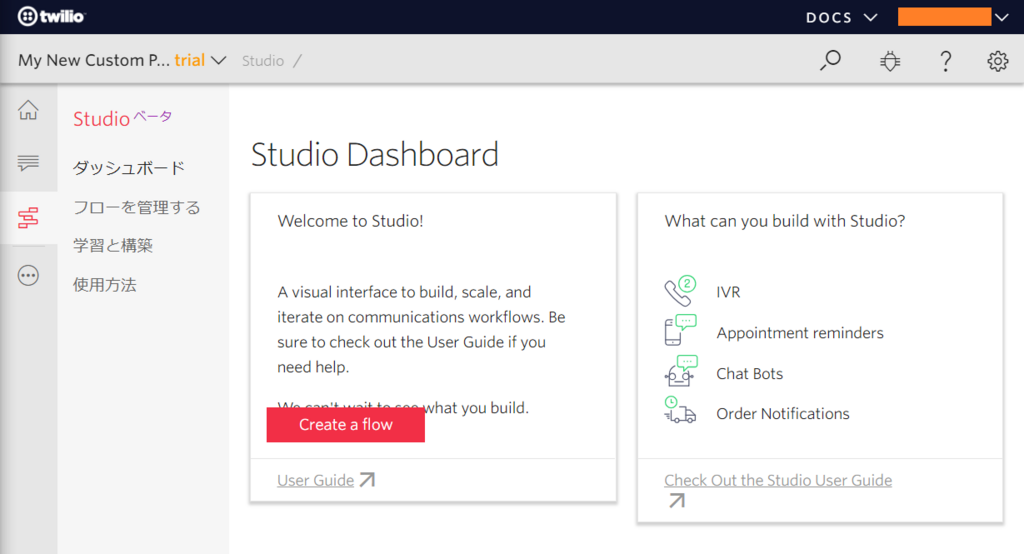Click the Create a flow button
The height and width of the screenshot is (554, 1024).
pyautogui.click(x=345, y=425)
